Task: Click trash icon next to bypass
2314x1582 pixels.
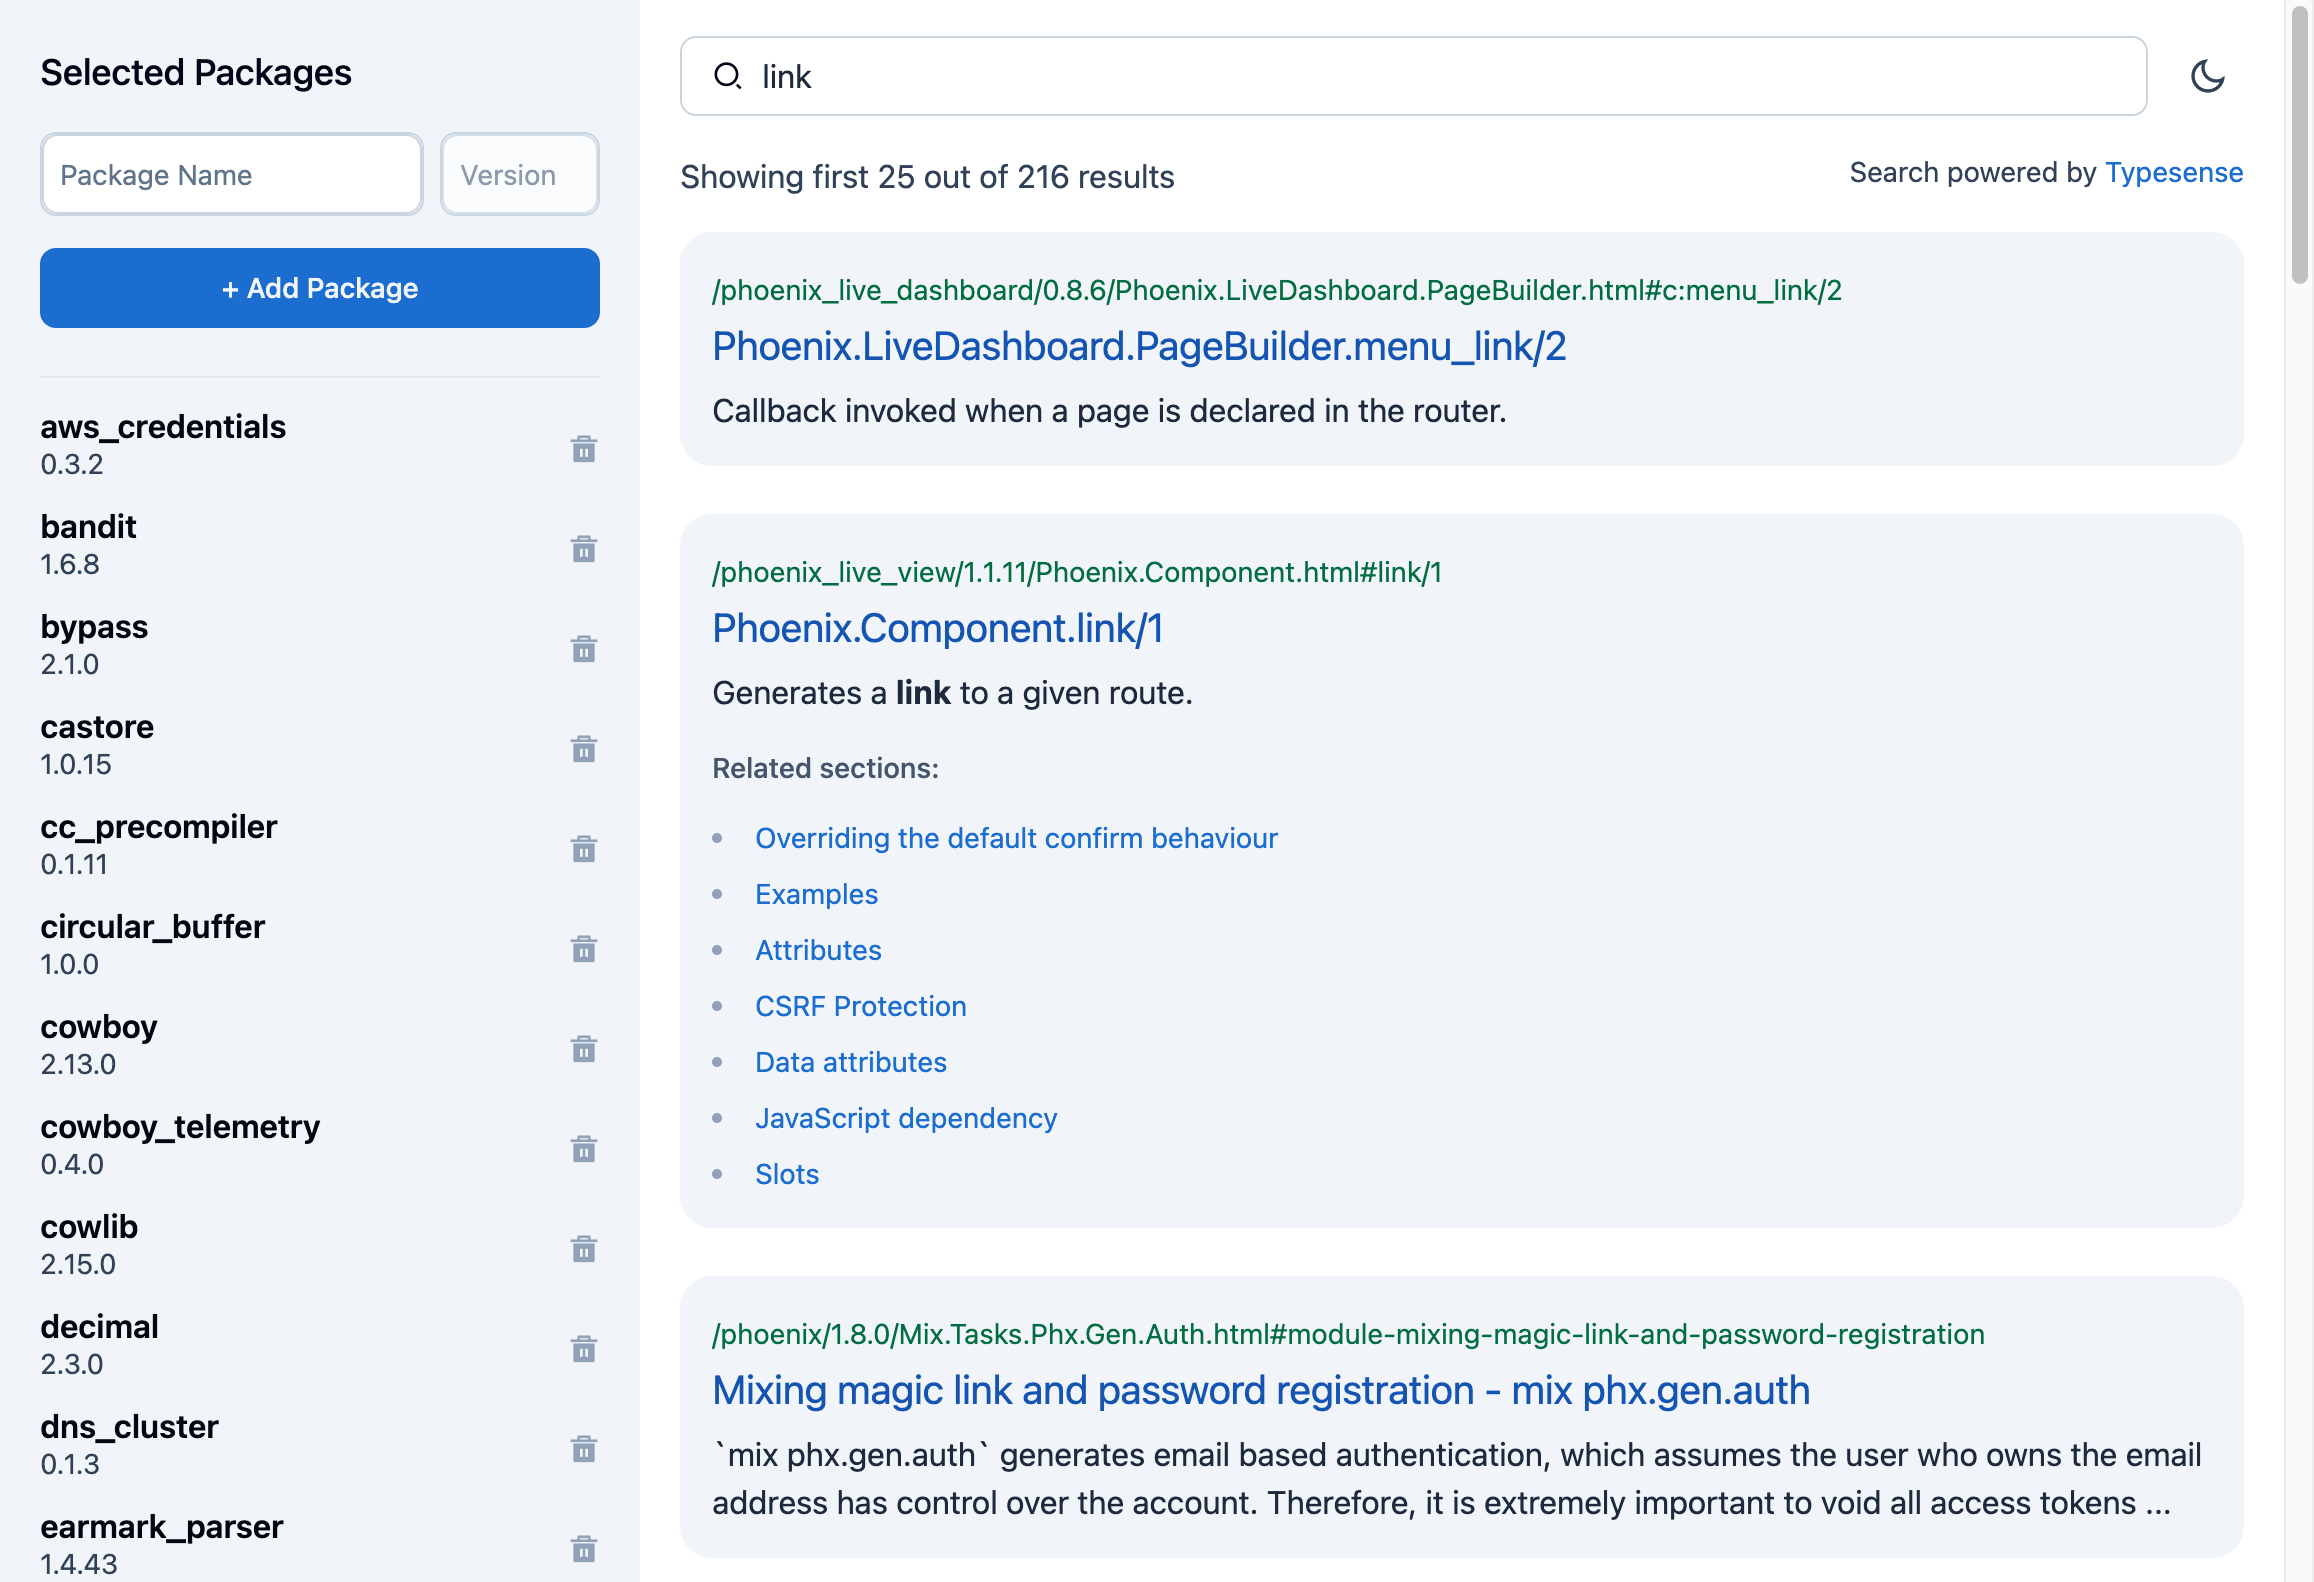Action: point(584,649)
